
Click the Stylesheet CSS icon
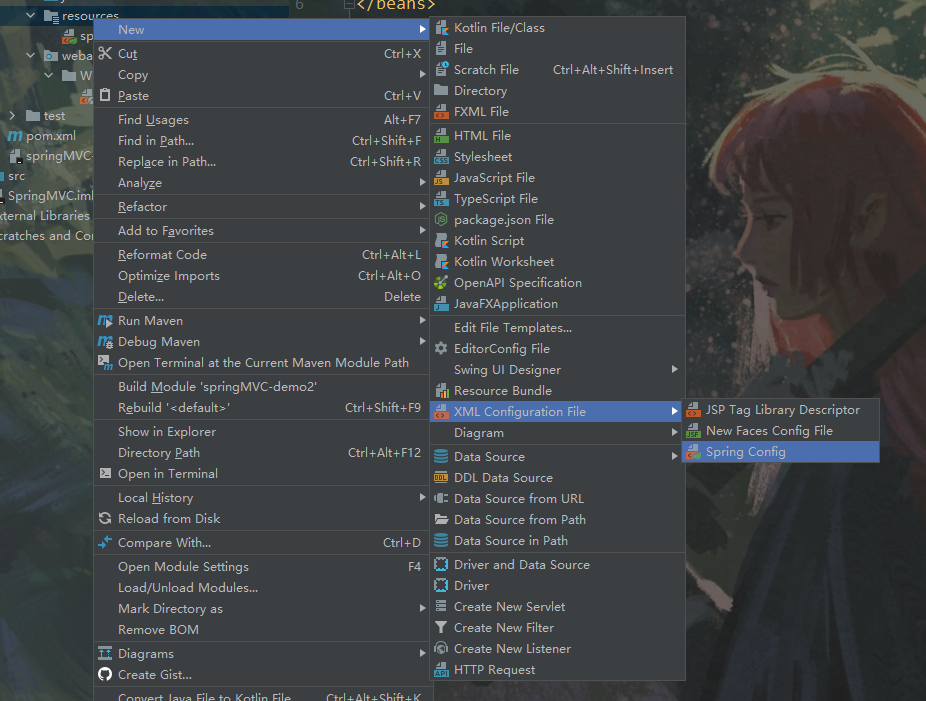pyautogui.click(x=441, y=157)
